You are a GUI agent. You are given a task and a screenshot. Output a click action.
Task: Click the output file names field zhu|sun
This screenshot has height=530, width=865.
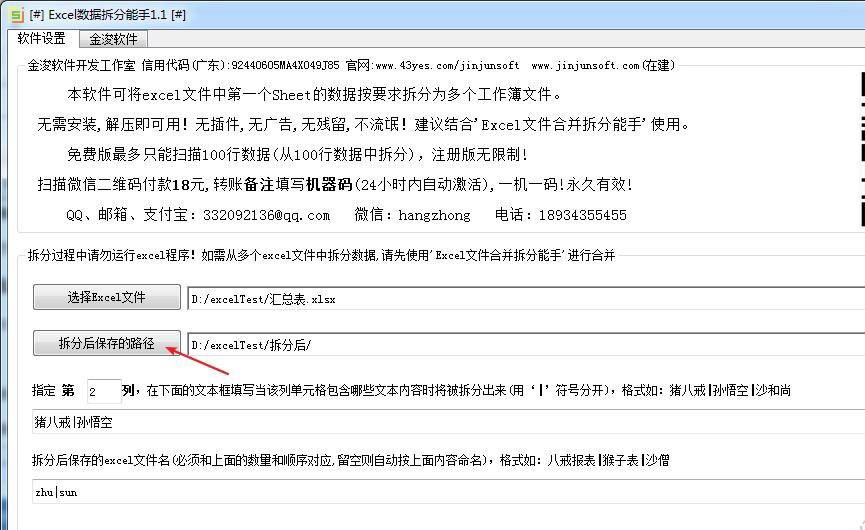448,491
